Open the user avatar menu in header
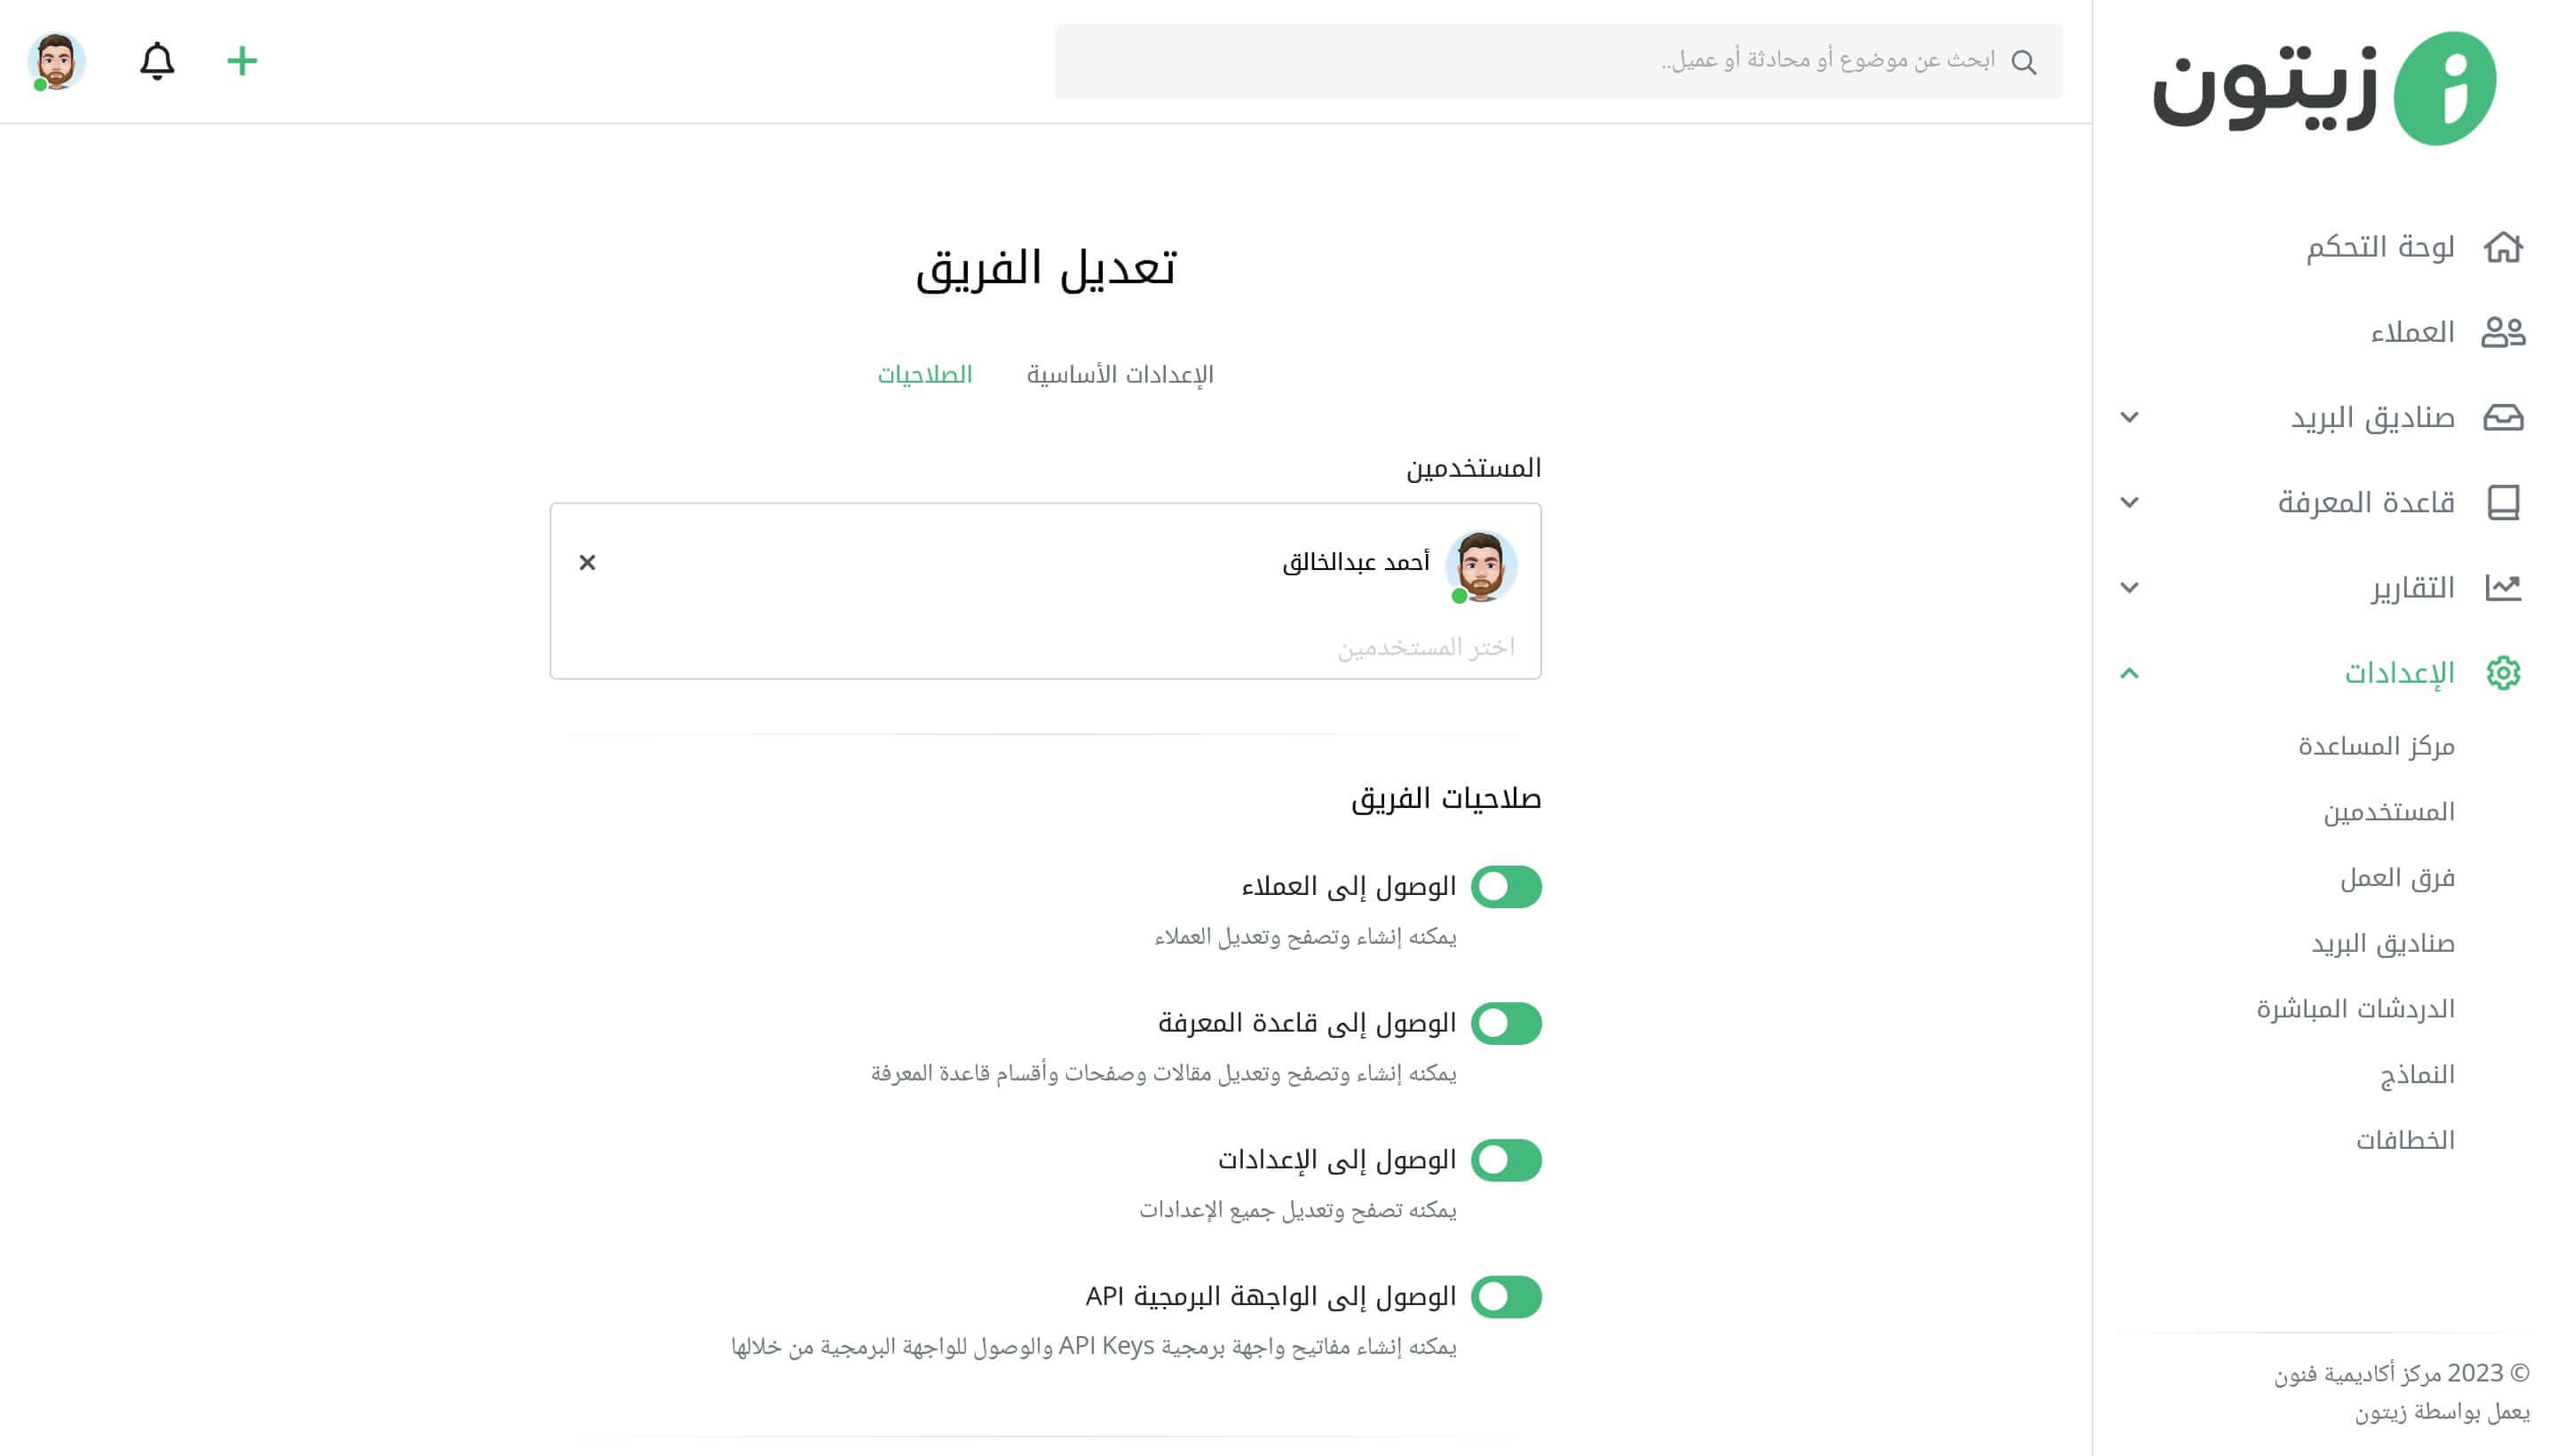Image resolution: width=2557 pixels, height=1456 pixels. tap(56, 61)
